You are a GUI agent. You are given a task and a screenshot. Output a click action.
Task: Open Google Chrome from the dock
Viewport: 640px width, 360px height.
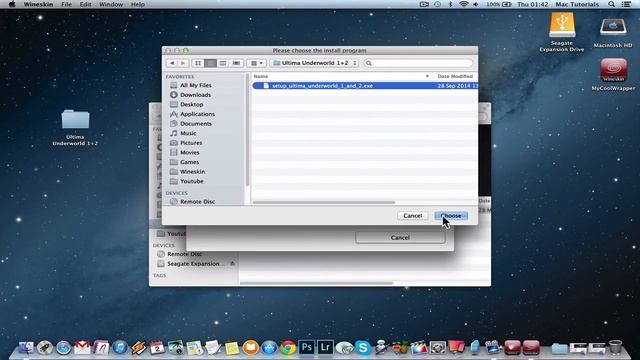point(288,348)
